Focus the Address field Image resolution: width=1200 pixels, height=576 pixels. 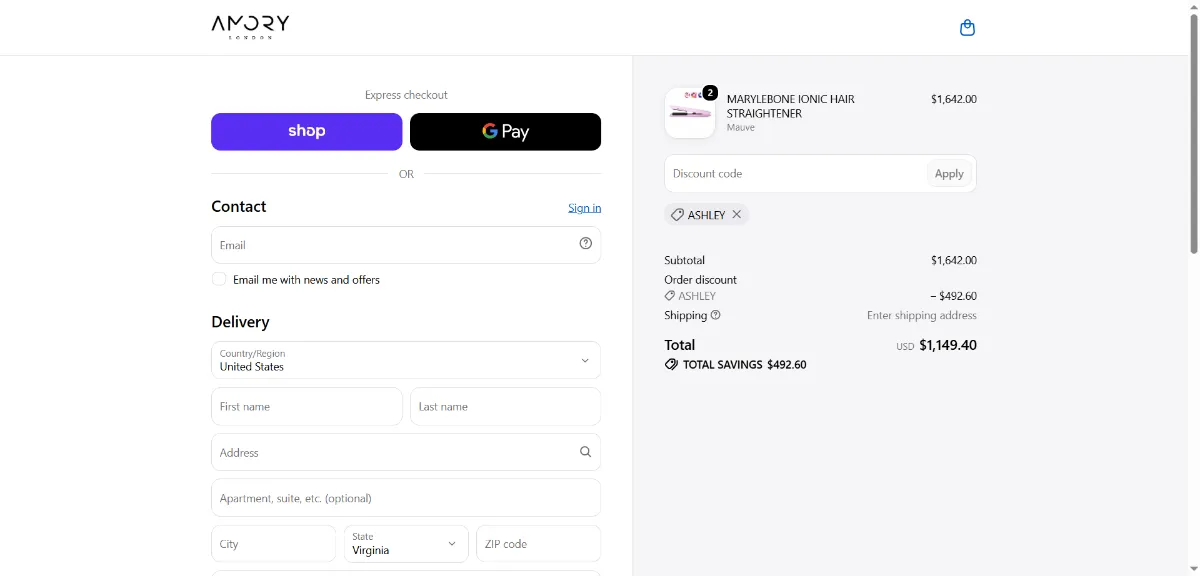(406, 452)
